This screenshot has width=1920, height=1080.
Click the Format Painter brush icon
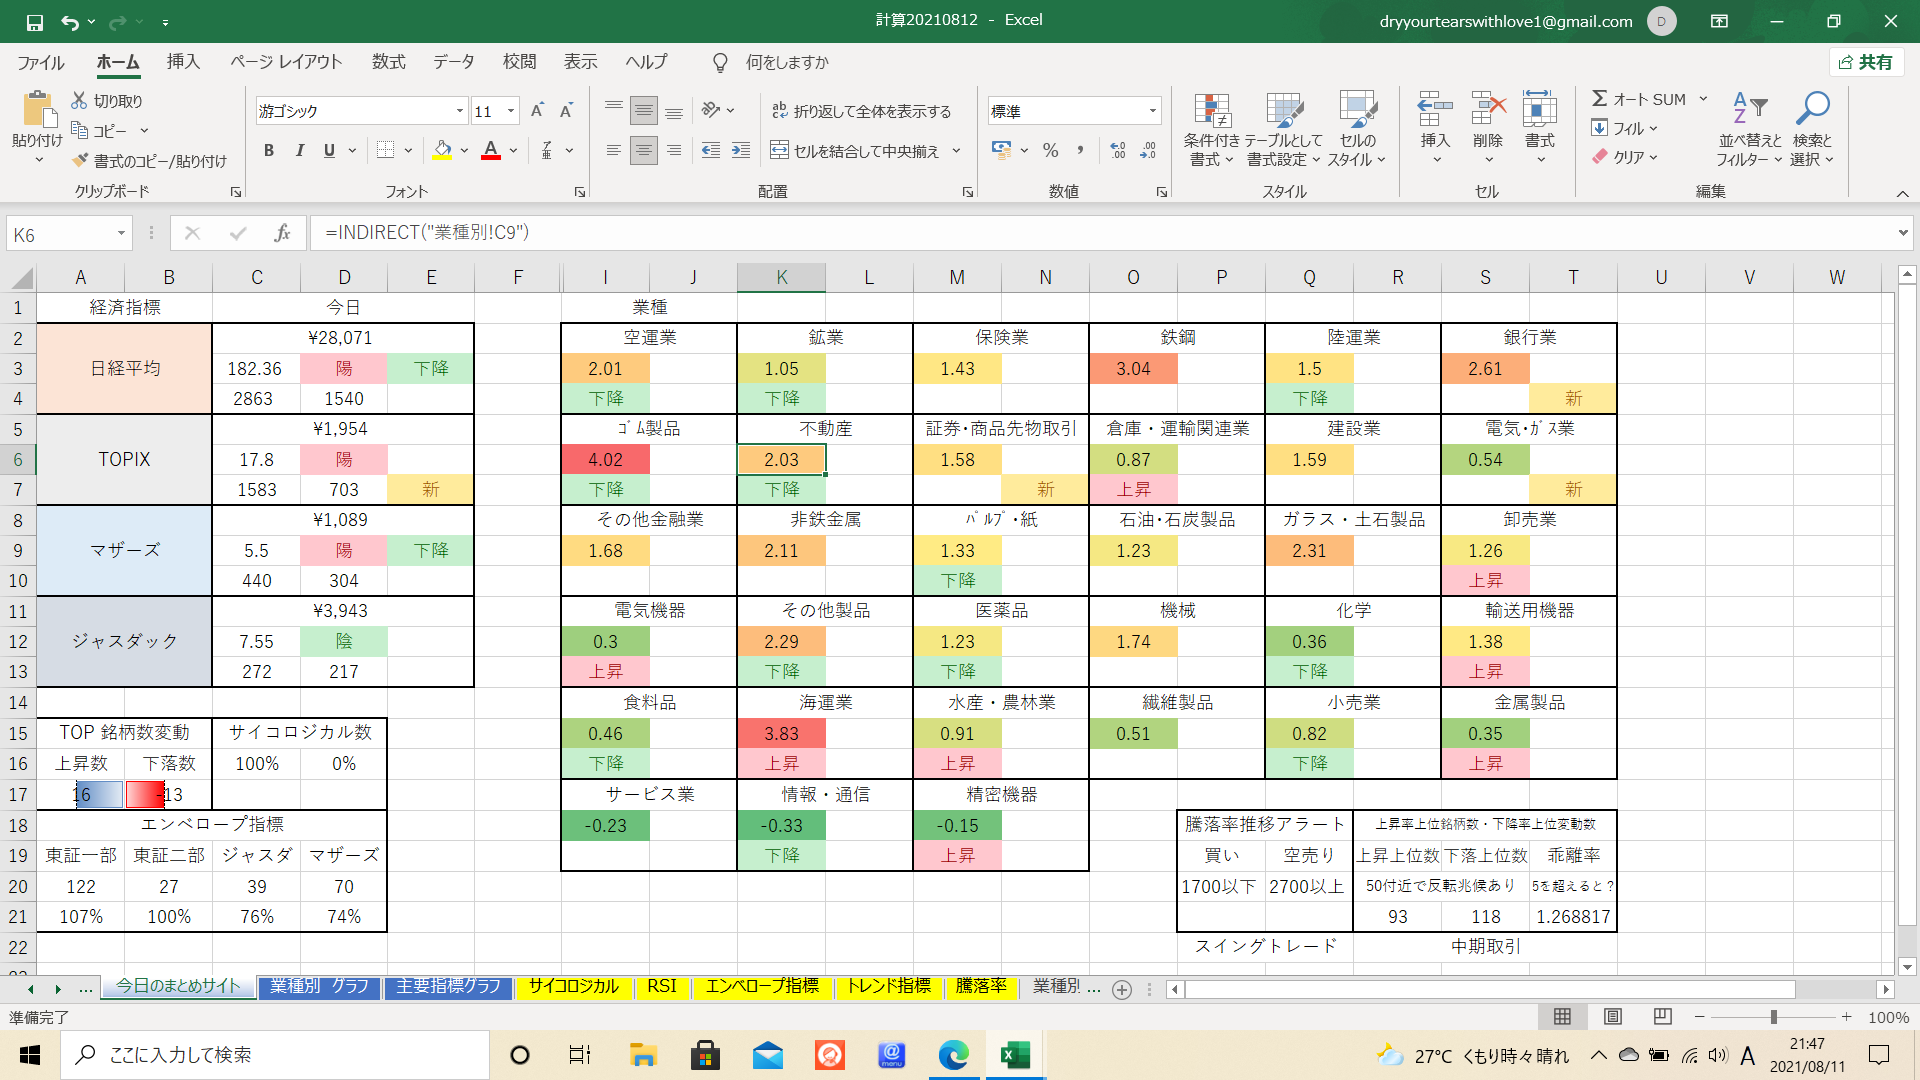[x=81, y=161]
